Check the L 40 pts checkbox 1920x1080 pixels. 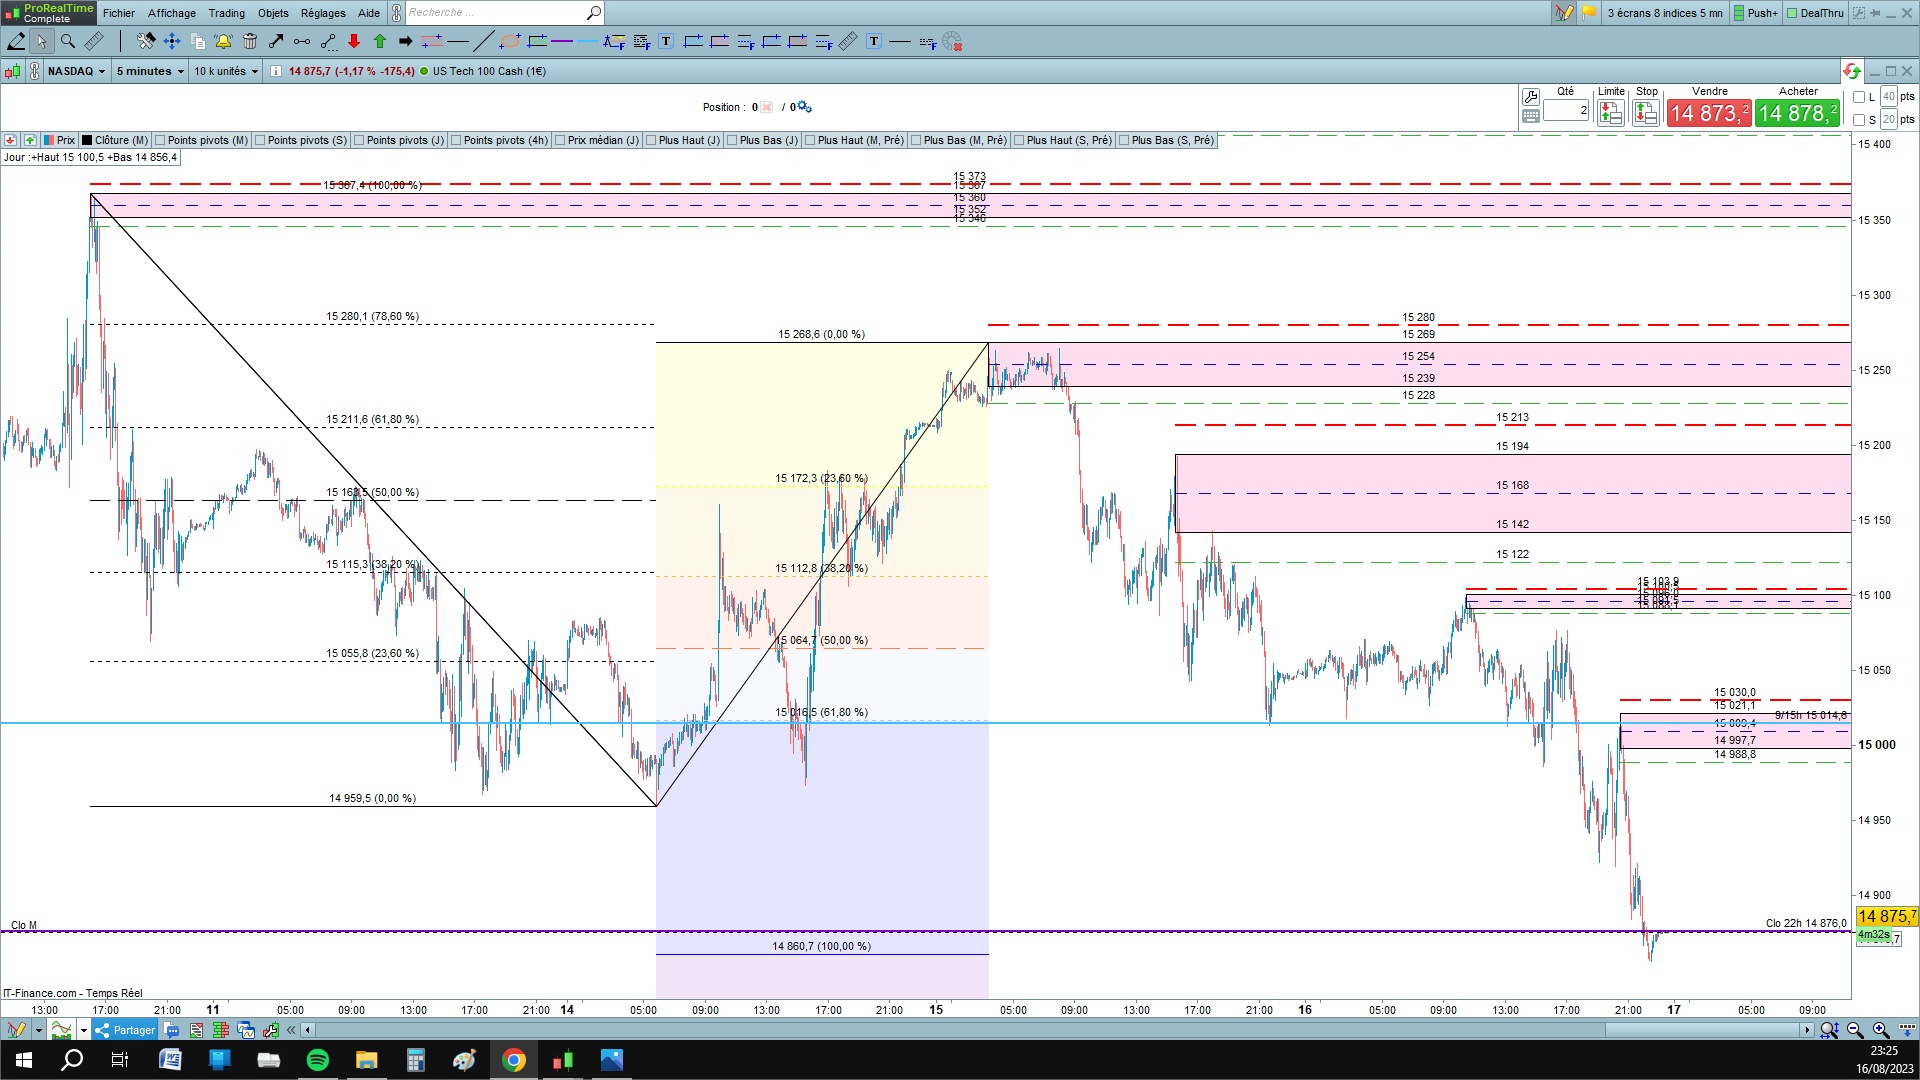[x=1859, y=97]
